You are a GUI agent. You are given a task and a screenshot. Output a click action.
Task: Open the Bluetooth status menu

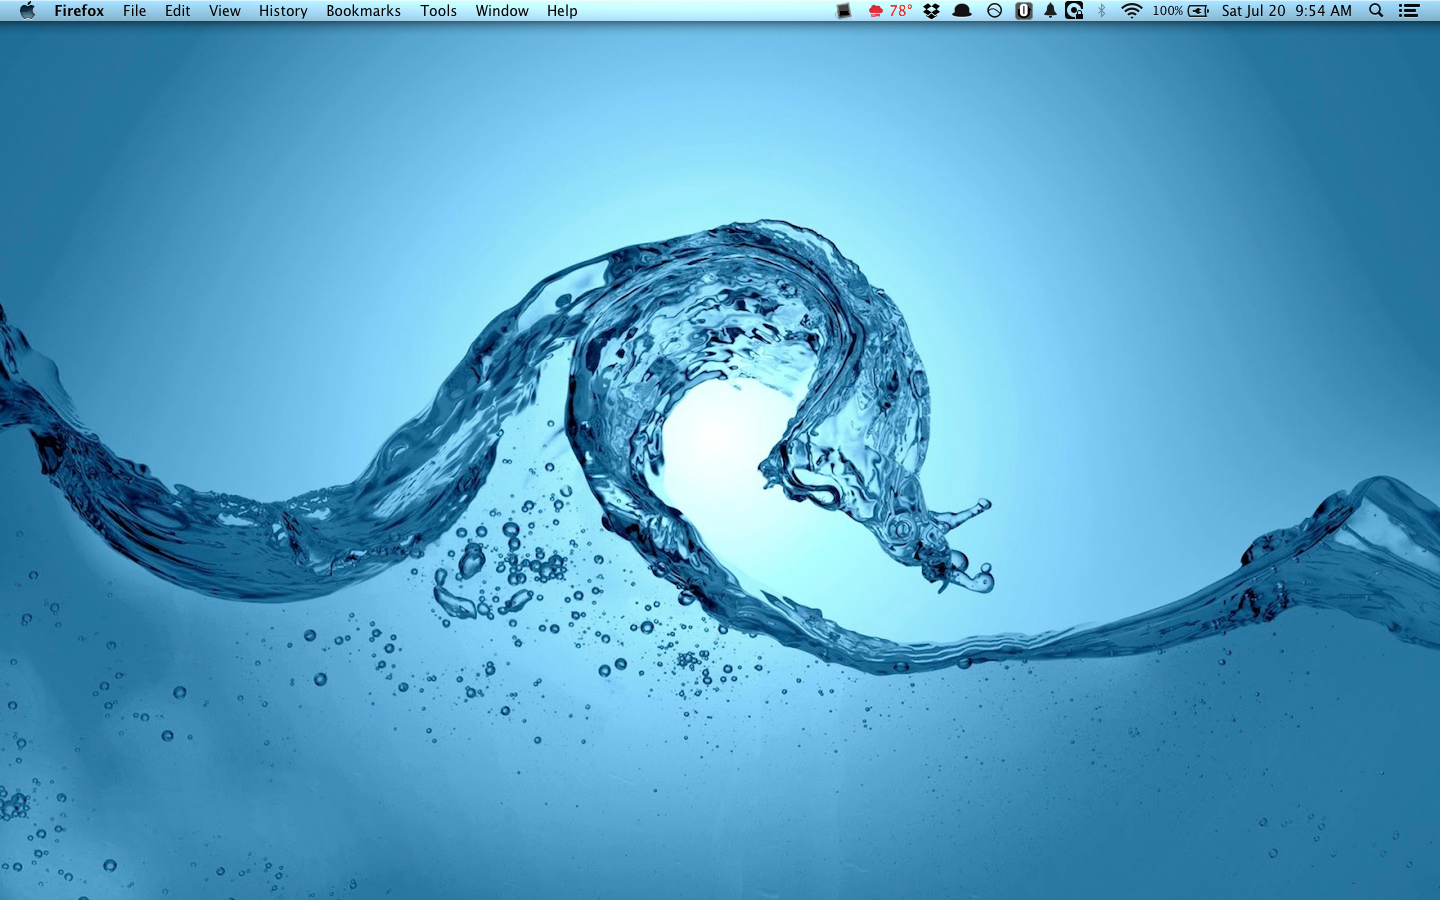tap(1101, 11)
